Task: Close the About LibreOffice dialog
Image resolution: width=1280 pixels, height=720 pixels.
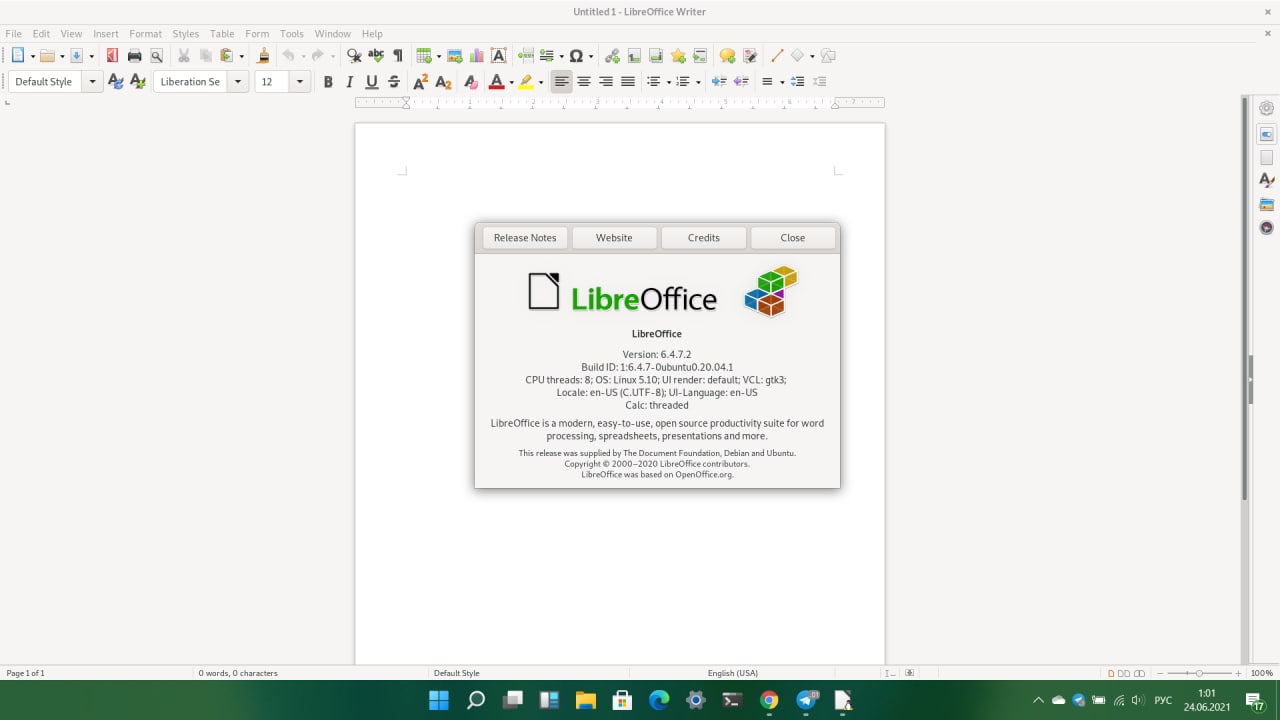Action: pyautogui.click(x=793, y=238)
